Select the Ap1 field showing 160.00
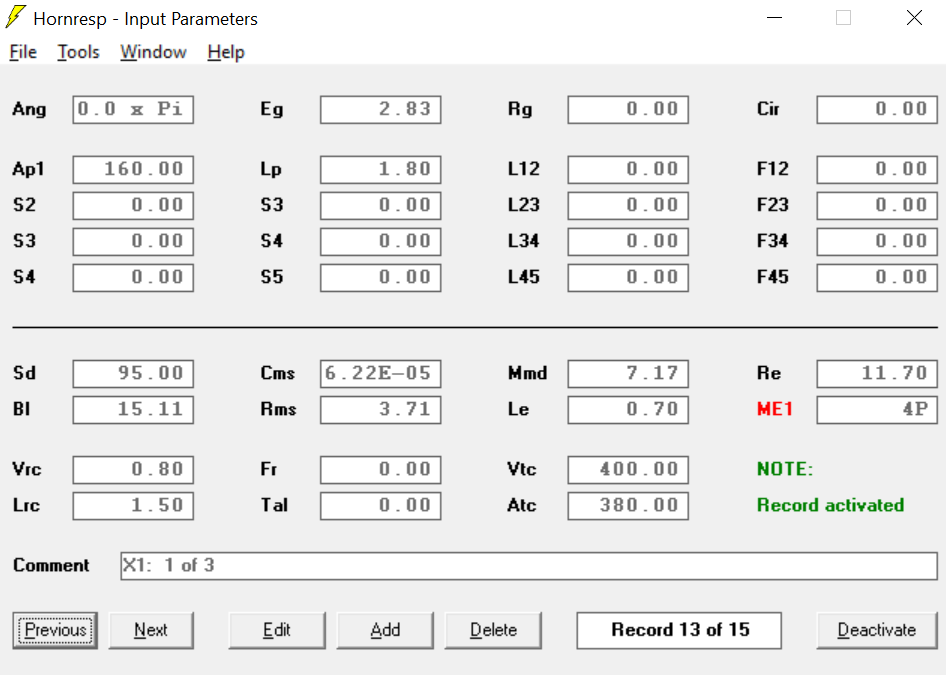The width and height of the screenshot is (946, 675). (x=133, y=170)
